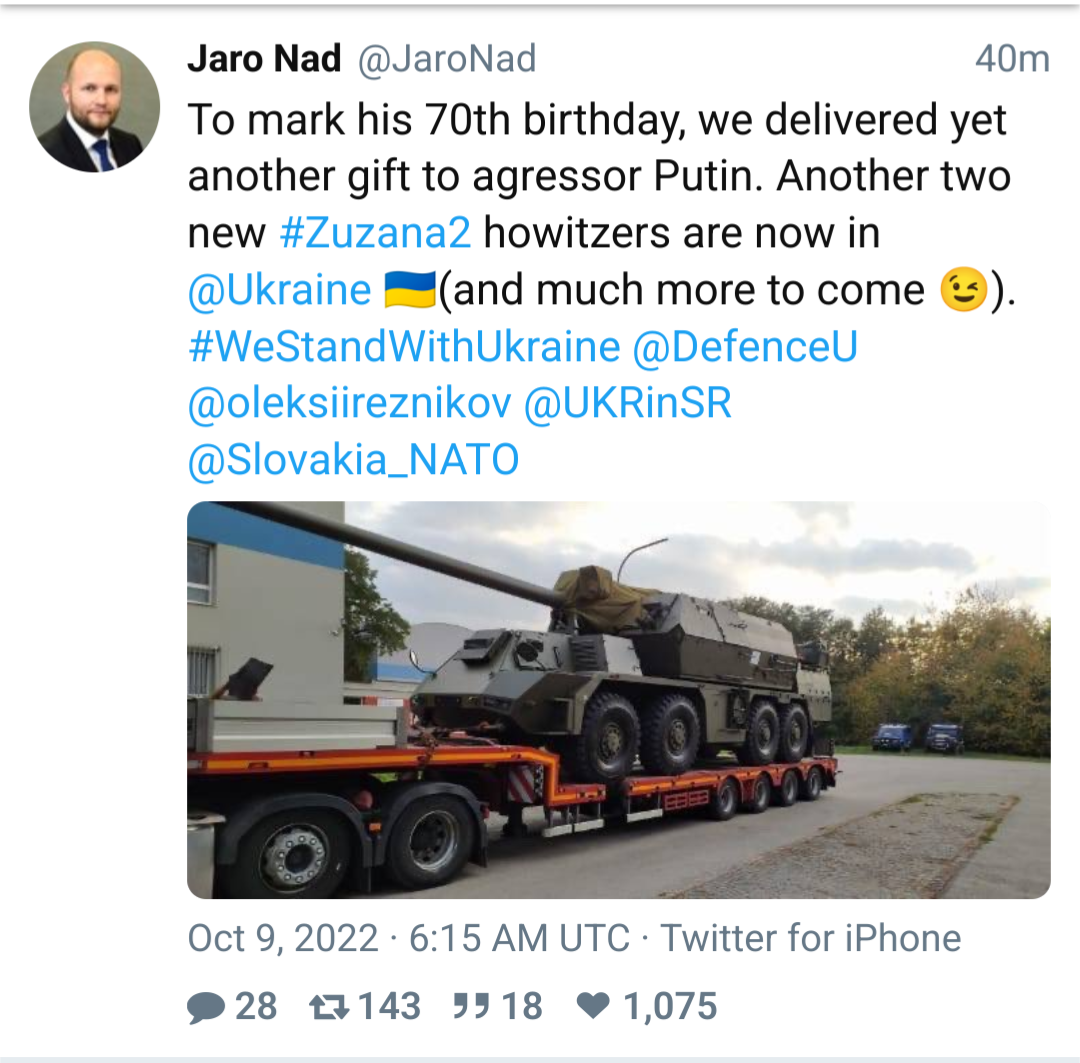This screenshot has height=1063, width=1080.
Task: Click the 40m relative timestamp
Action: click(1011, 60)
